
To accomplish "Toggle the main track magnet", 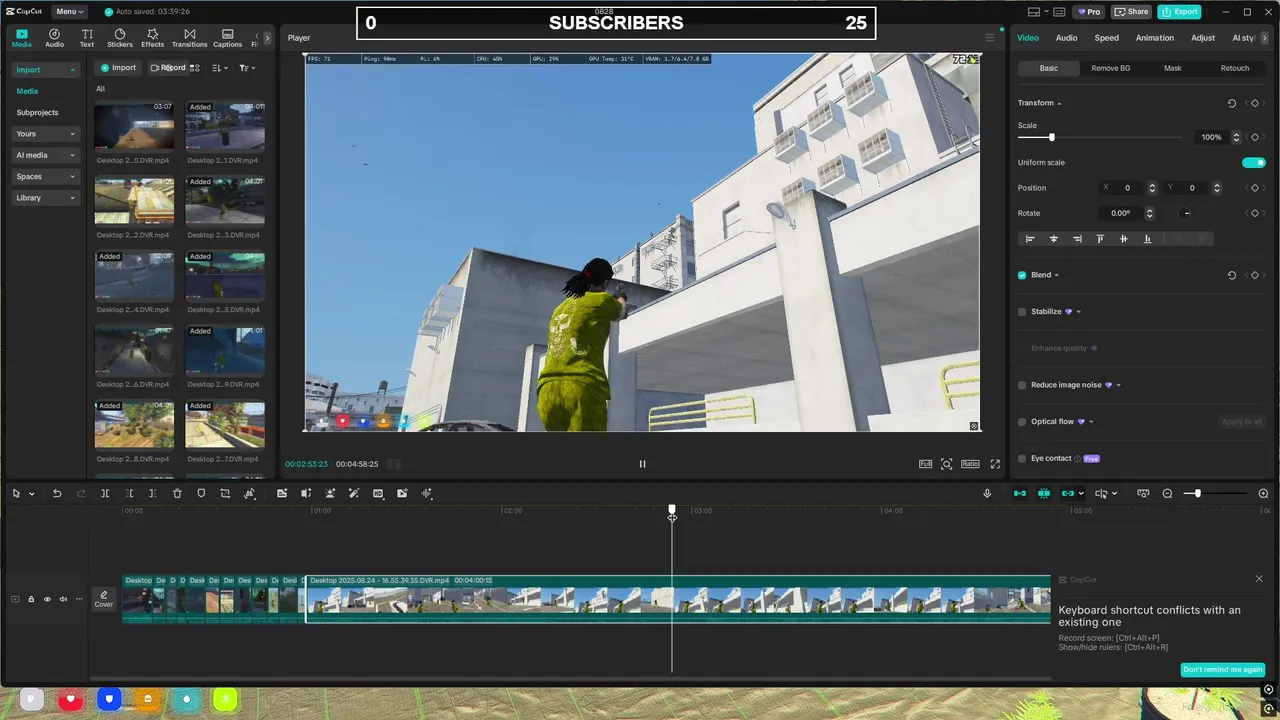I will pyautogui.click(x=1020, y=493).
